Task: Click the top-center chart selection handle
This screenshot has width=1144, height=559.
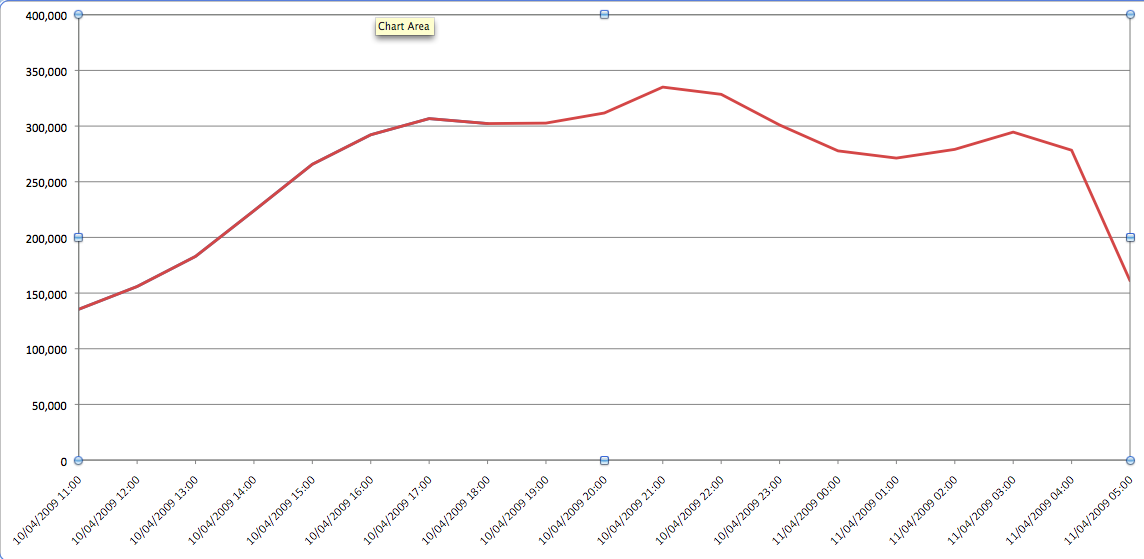Action: pos(604,15)
